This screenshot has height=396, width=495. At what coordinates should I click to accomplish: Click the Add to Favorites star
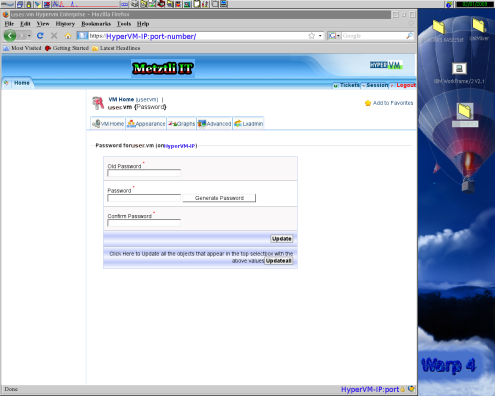(x=368, y=103)
